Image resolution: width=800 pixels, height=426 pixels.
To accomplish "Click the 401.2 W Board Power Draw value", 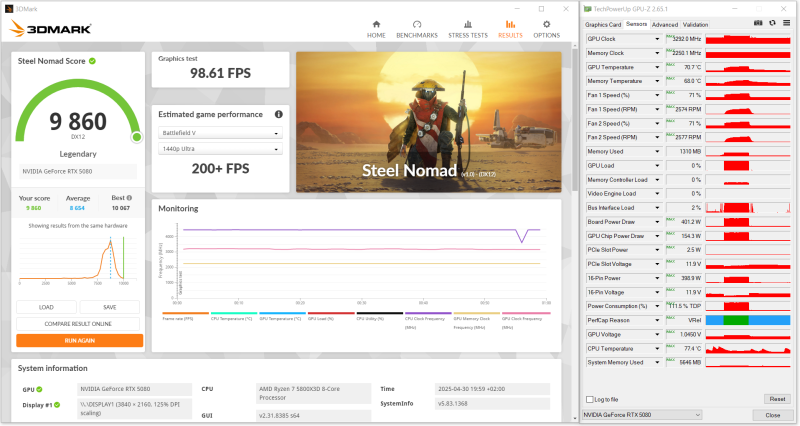I will click(691, 222).
